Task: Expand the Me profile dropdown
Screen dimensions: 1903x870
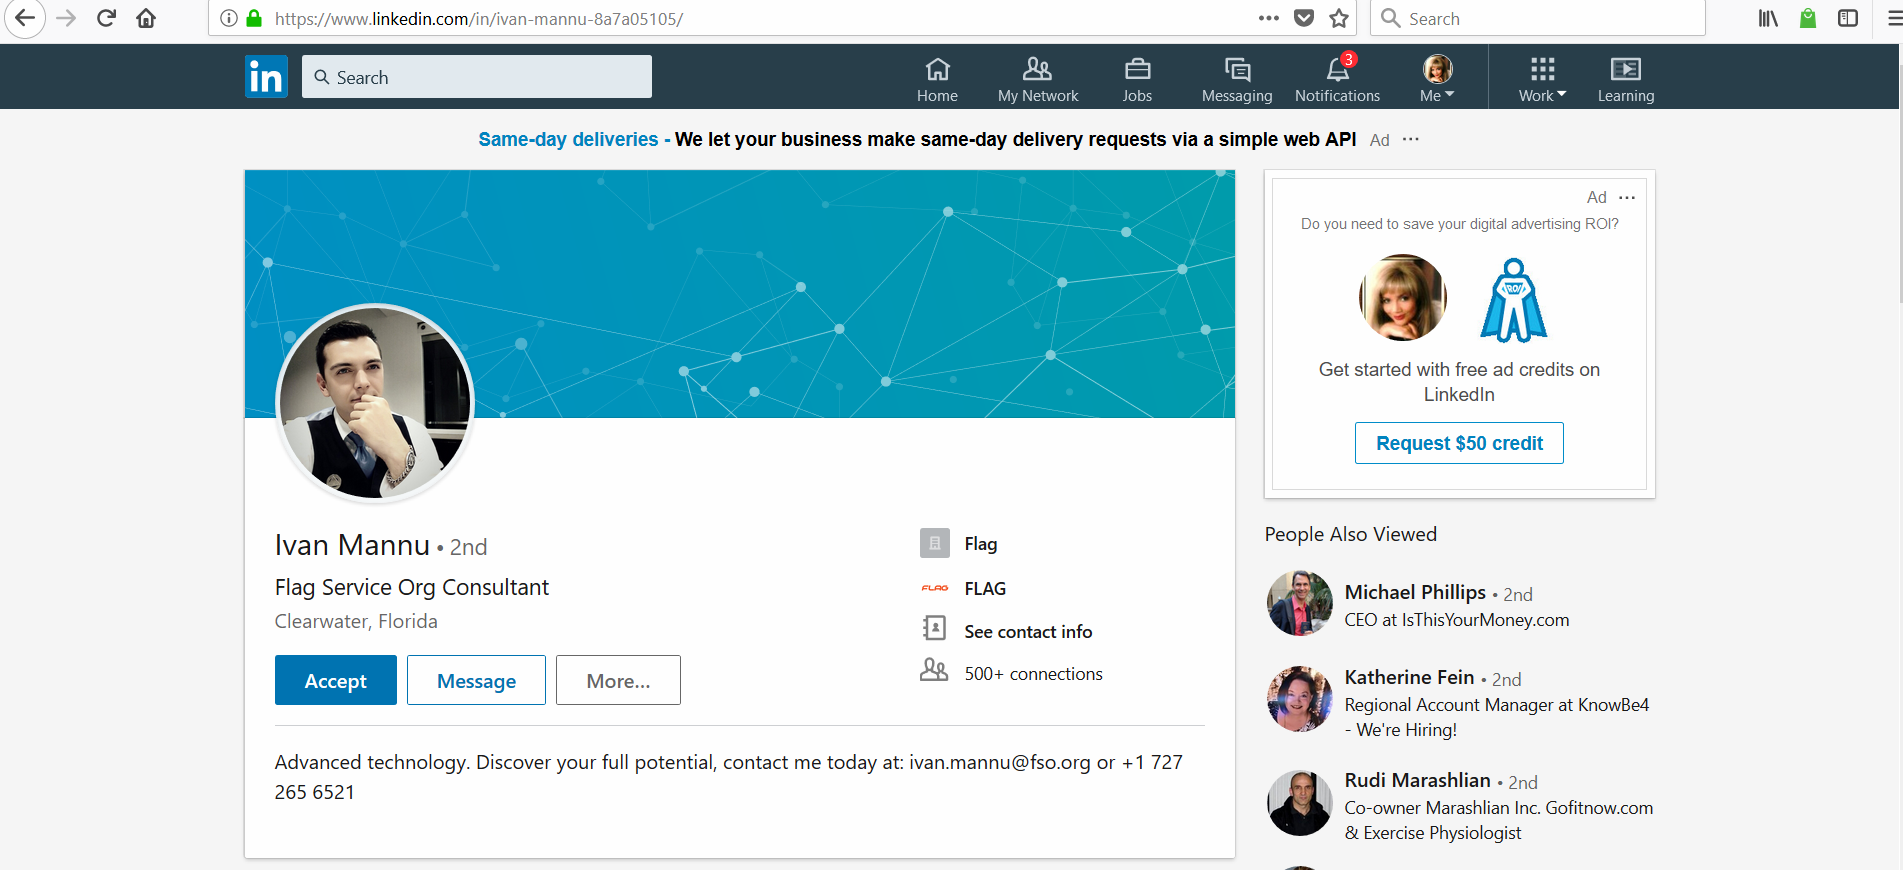Action: [x=1437, y=79]
